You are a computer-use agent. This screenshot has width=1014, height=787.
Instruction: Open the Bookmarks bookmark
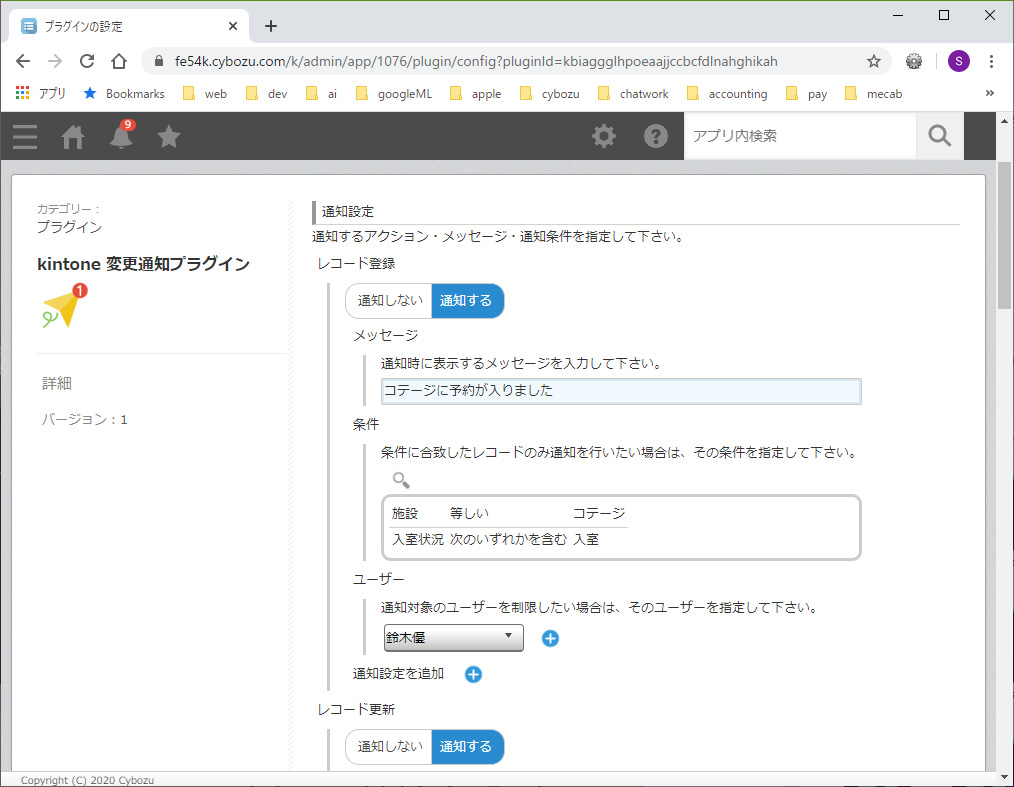124,94
